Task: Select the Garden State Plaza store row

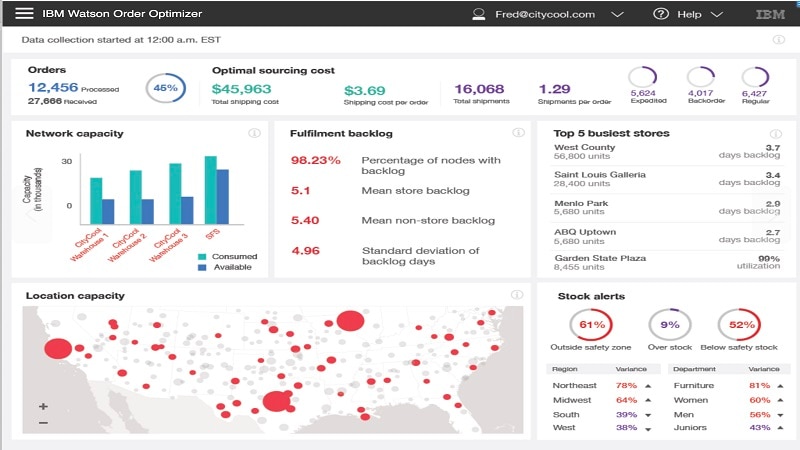Action: click(667, 262)
